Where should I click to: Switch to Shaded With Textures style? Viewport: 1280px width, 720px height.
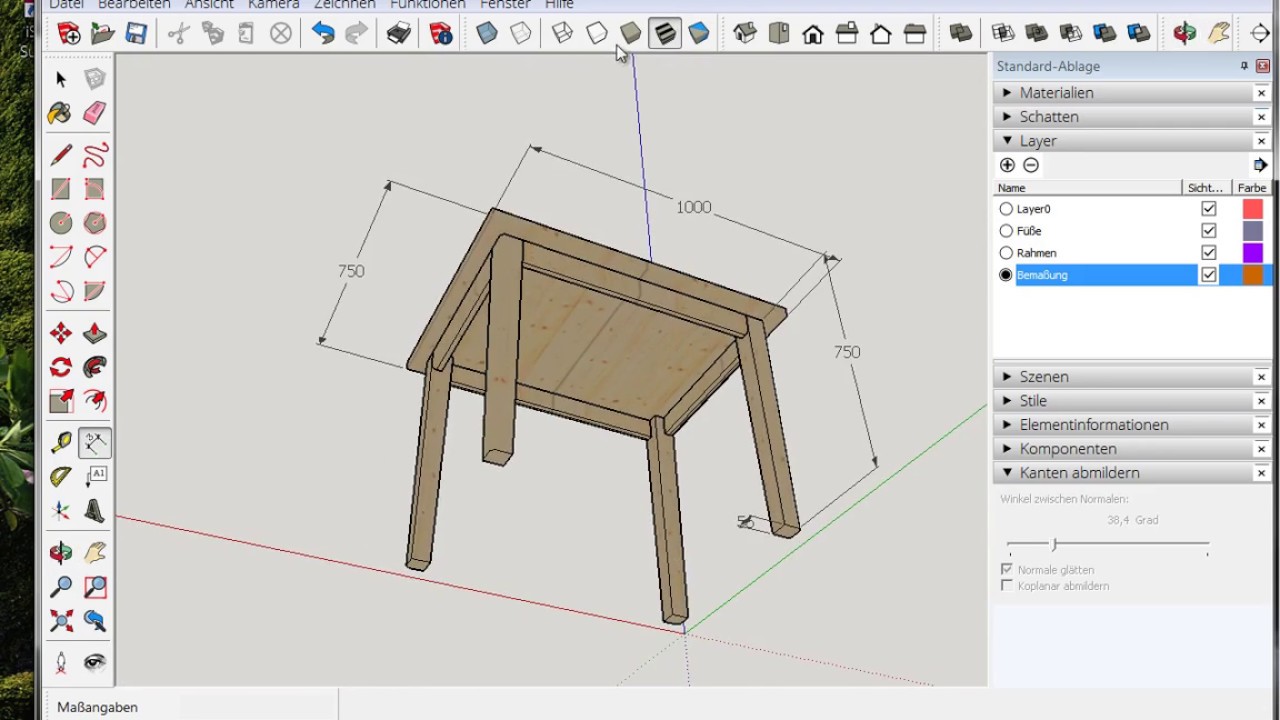(665, 34)
